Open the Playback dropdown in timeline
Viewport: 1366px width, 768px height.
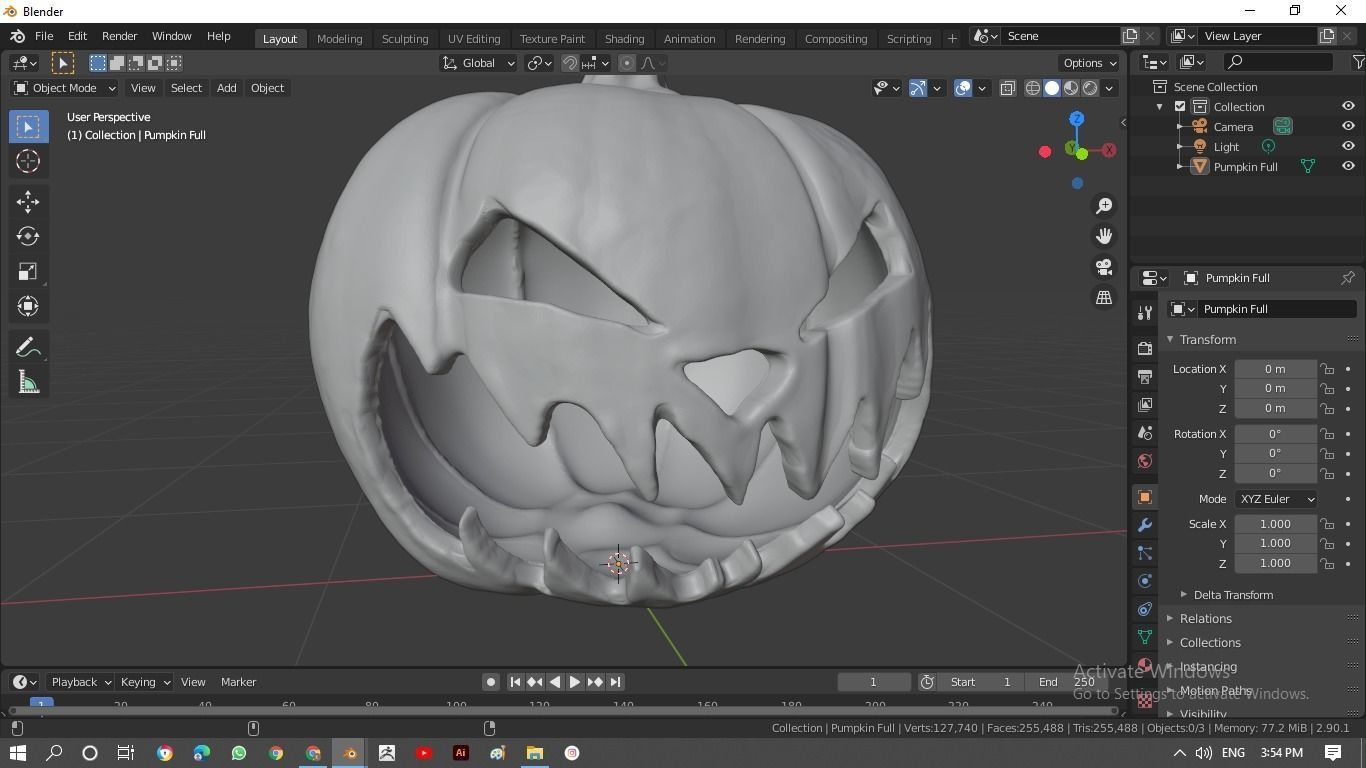(x=80, y=682)
